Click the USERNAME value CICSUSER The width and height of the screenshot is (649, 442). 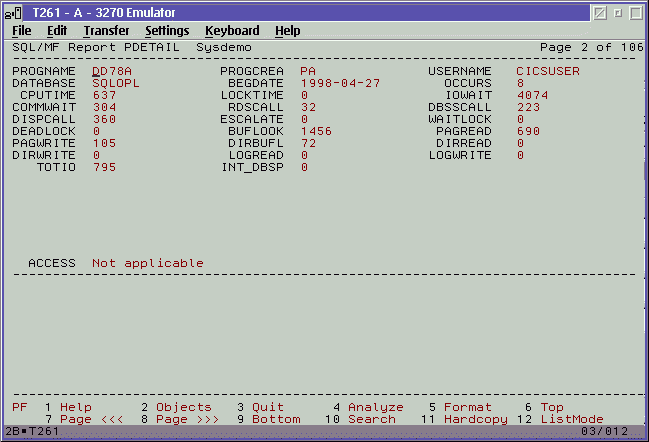coord(548,71)
